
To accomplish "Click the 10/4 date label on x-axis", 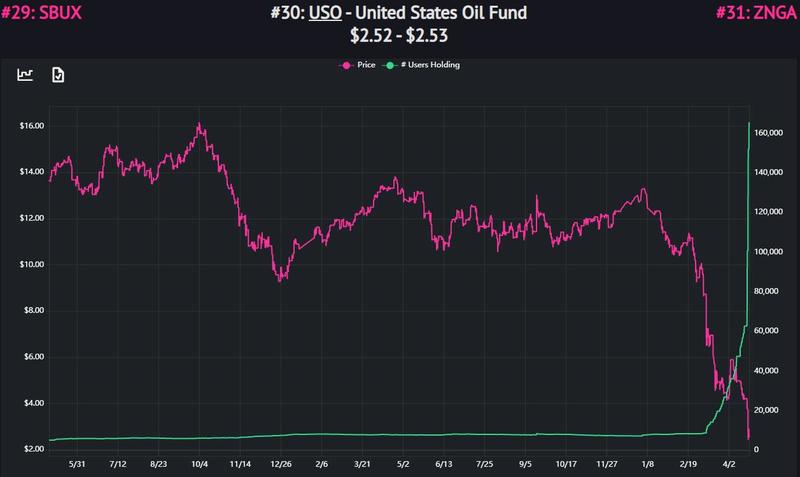I will click(199, 464).
